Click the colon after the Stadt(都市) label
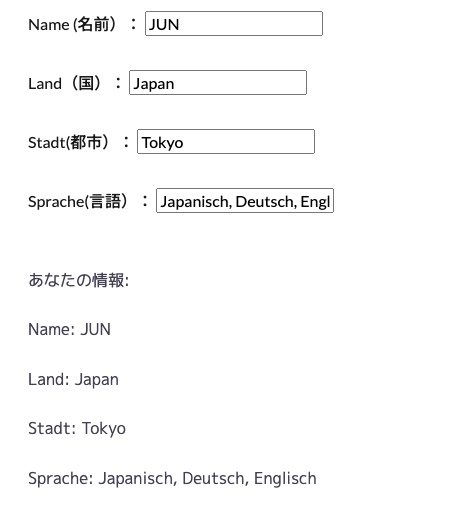This screenshot has height=517, width=462. (x=126, y=142)
